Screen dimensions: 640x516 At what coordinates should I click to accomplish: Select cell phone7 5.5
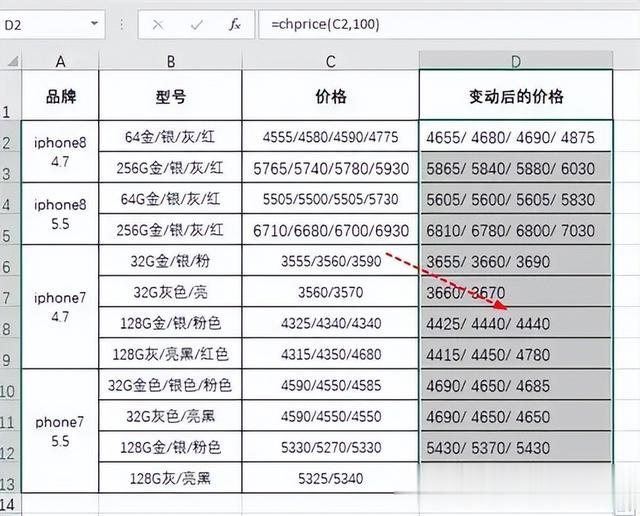tap(60, 431)
